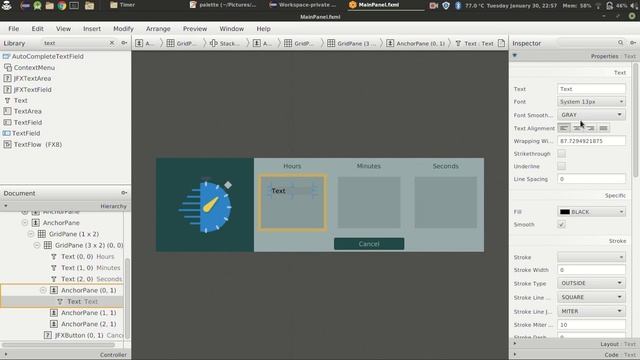640x360 pixels.
Task: Open the Document panel options menu
Action: [x=124, y=193]
